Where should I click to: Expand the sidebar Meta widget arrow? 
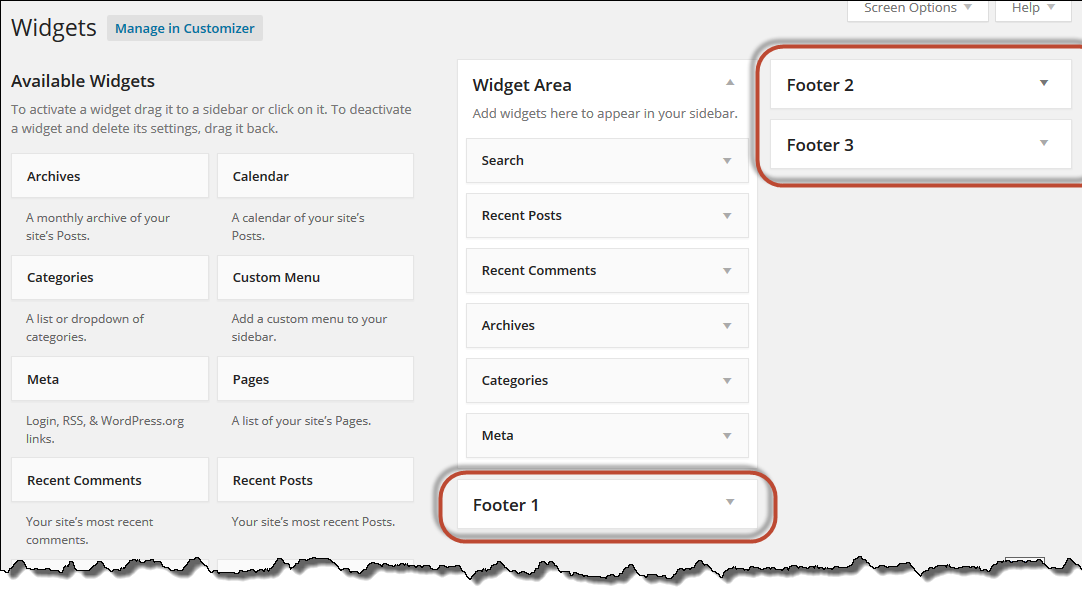coord(727,436)
